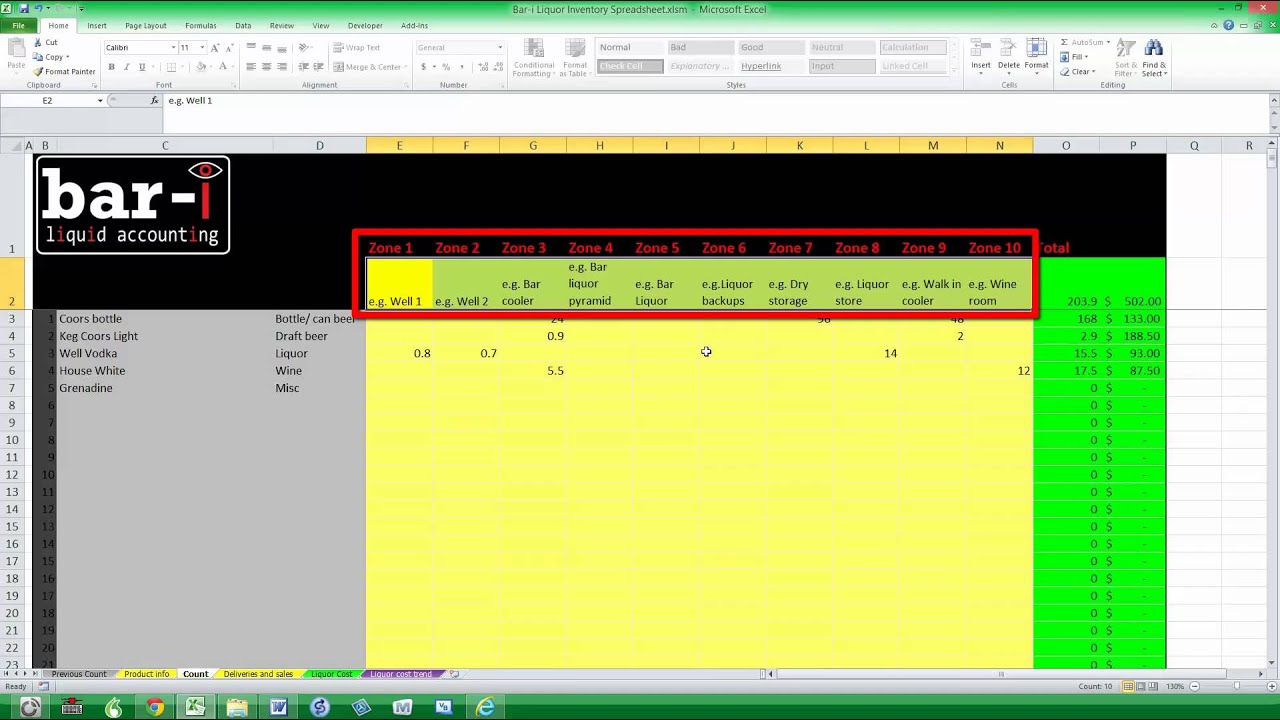
Task: Click the AutoSum sigma icon
Action: click(x=1065, y=43)
